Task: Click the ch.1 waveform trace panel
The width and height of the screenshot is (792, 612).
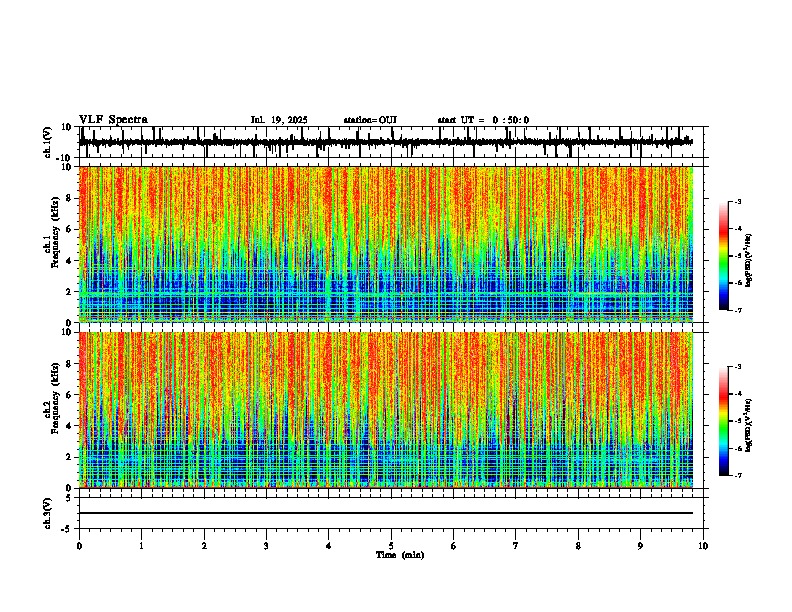Action: [x=390, y=142]
